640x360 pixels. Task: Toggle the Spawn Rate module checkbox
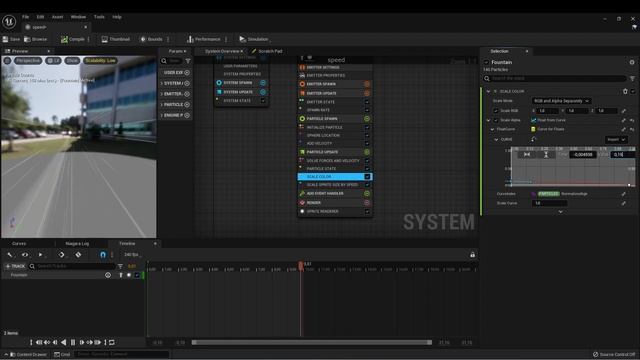[367, 110]
